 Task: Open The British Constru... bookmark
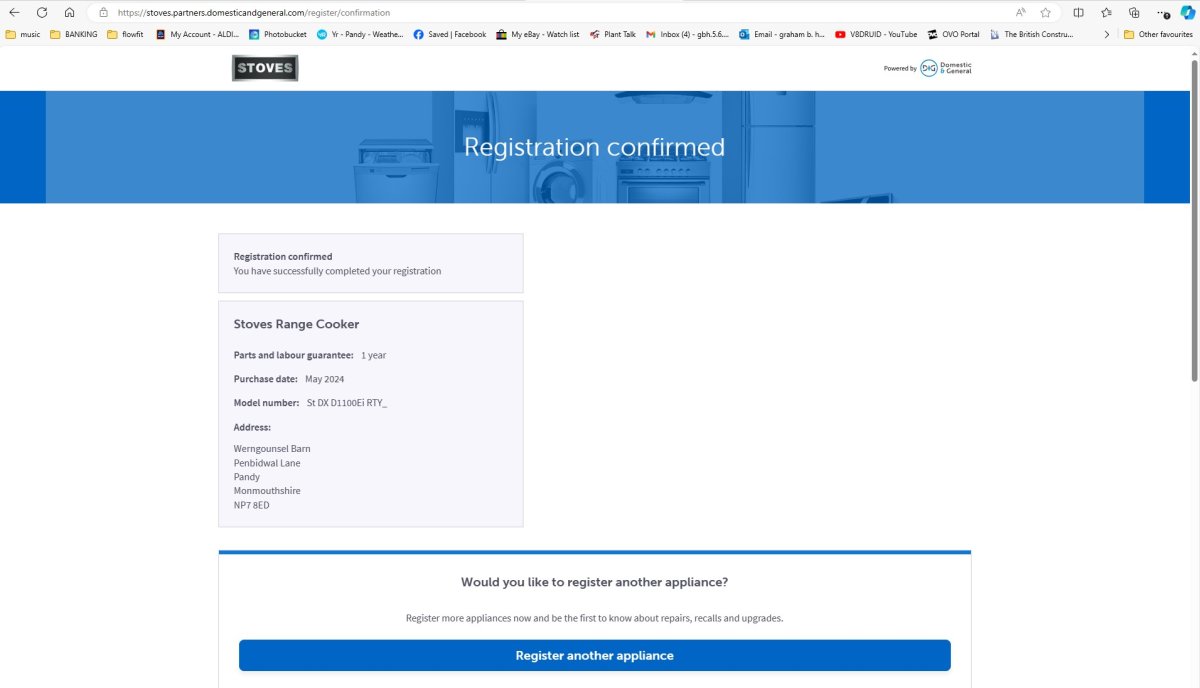click(x=1032, y=34)
